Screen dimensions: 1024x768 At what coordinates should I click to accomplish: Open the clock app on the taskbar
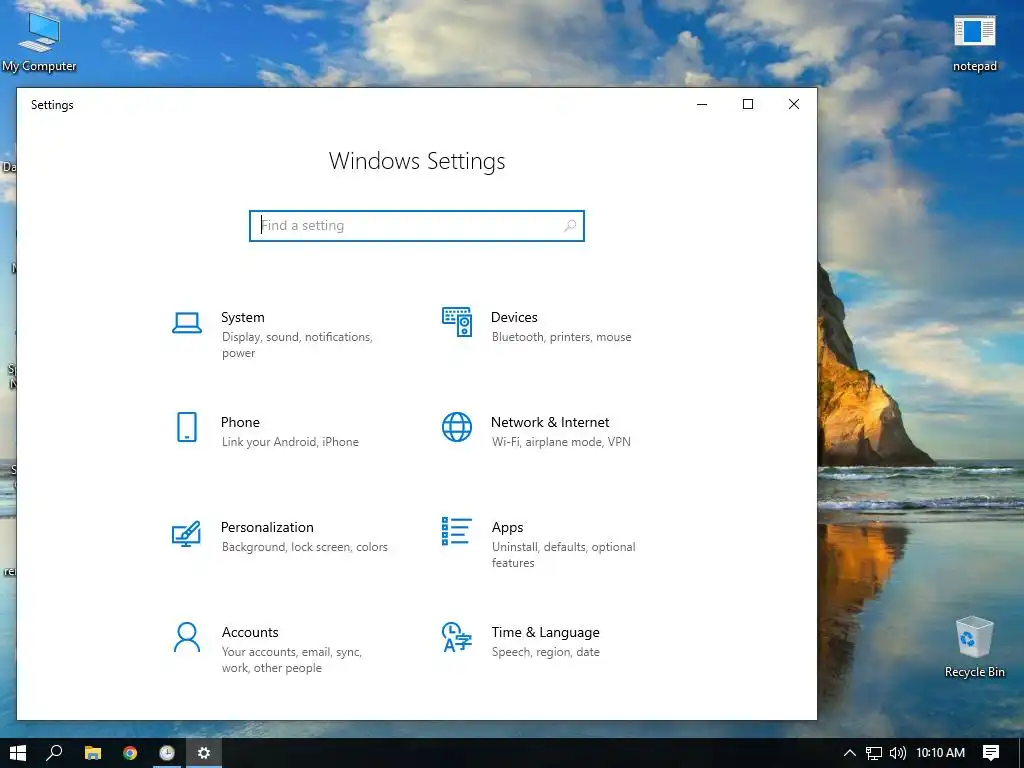pos(167,753)
